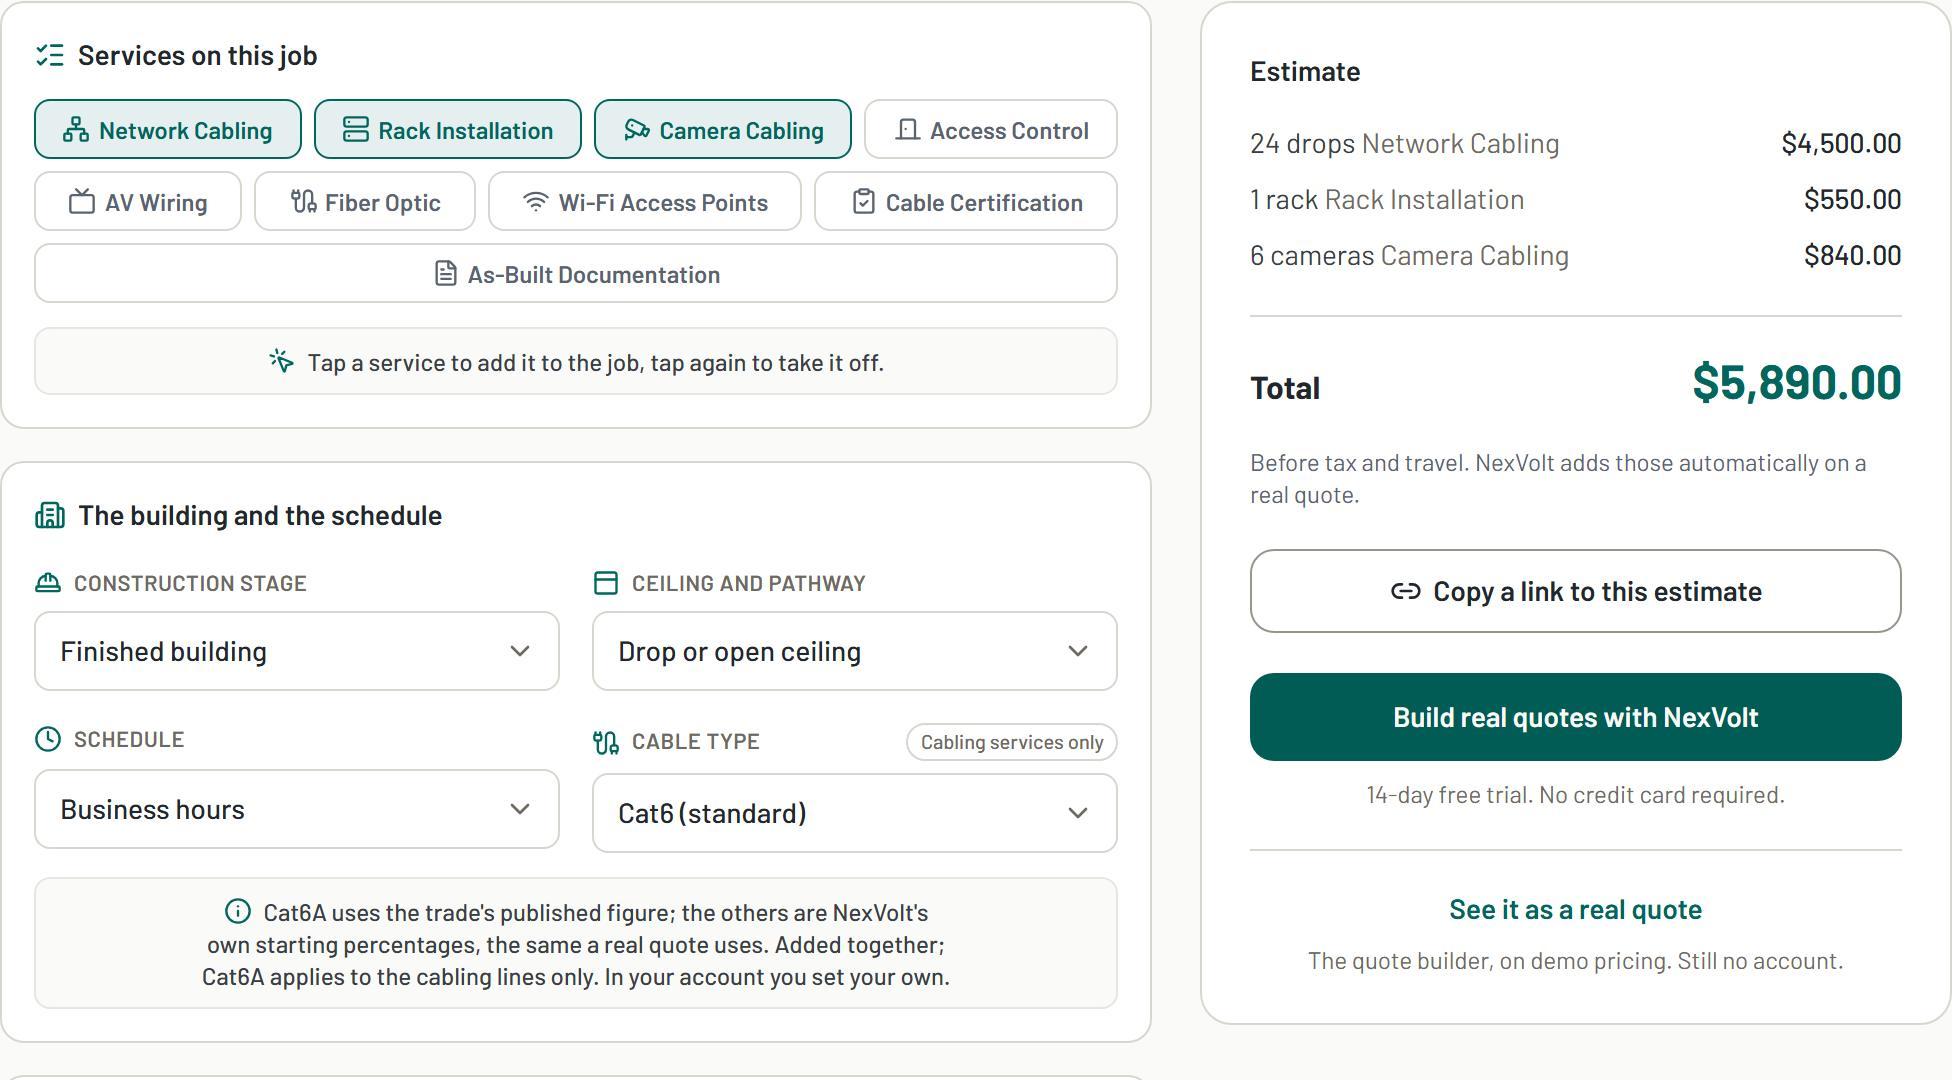Click the building icon beside The building and the schedule
Viewport: 1952px width, 1080px height.
click(x=50, y=515)
